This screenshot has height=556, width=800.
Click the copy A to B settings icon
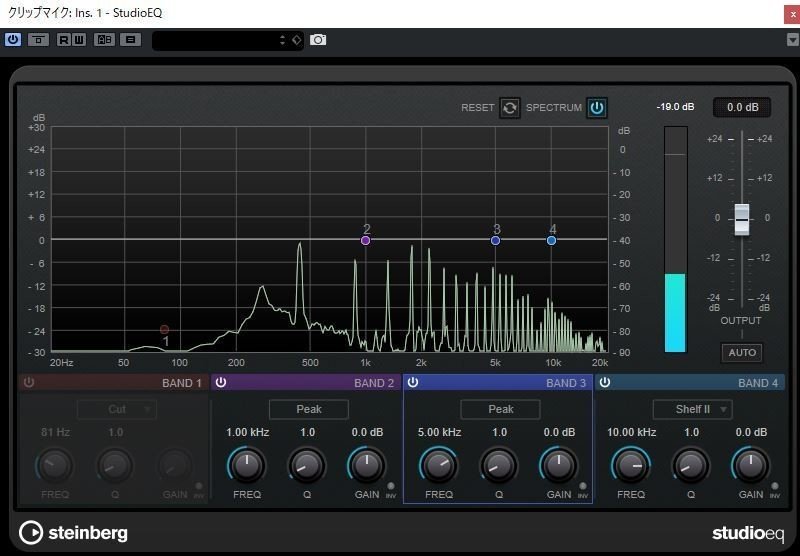coord(131,39)
